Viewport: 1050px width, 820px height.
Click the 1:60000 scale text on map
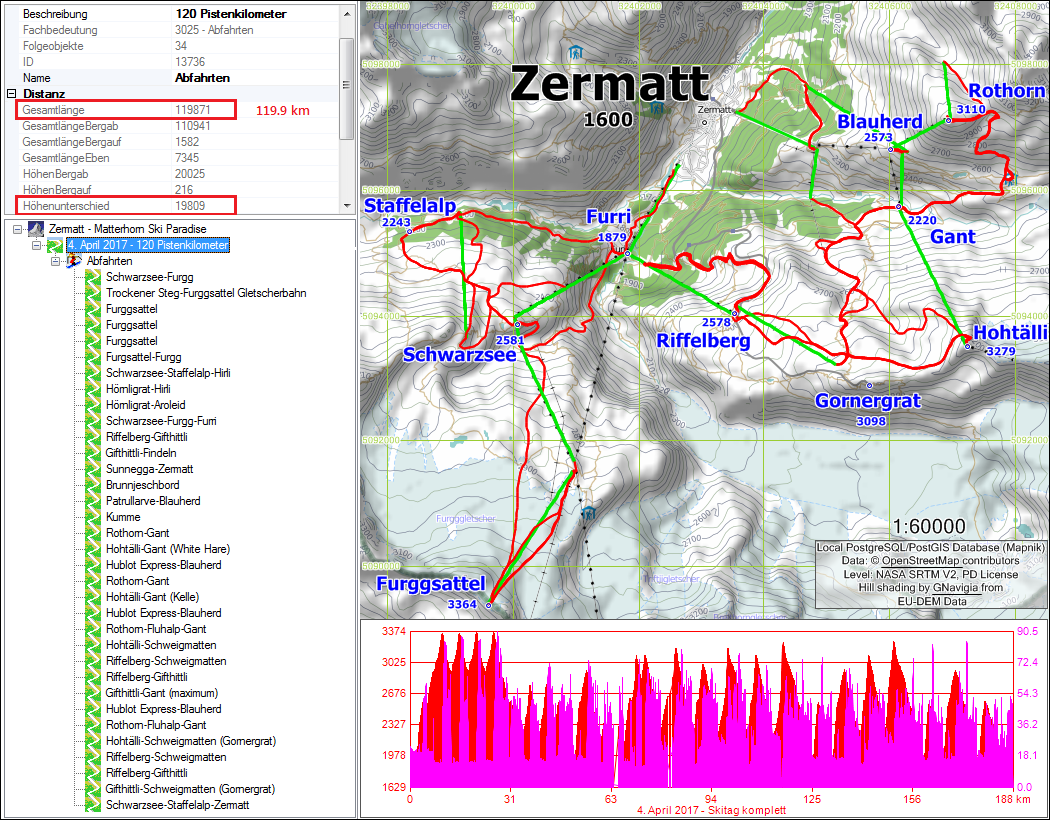(x=929, y=527)
